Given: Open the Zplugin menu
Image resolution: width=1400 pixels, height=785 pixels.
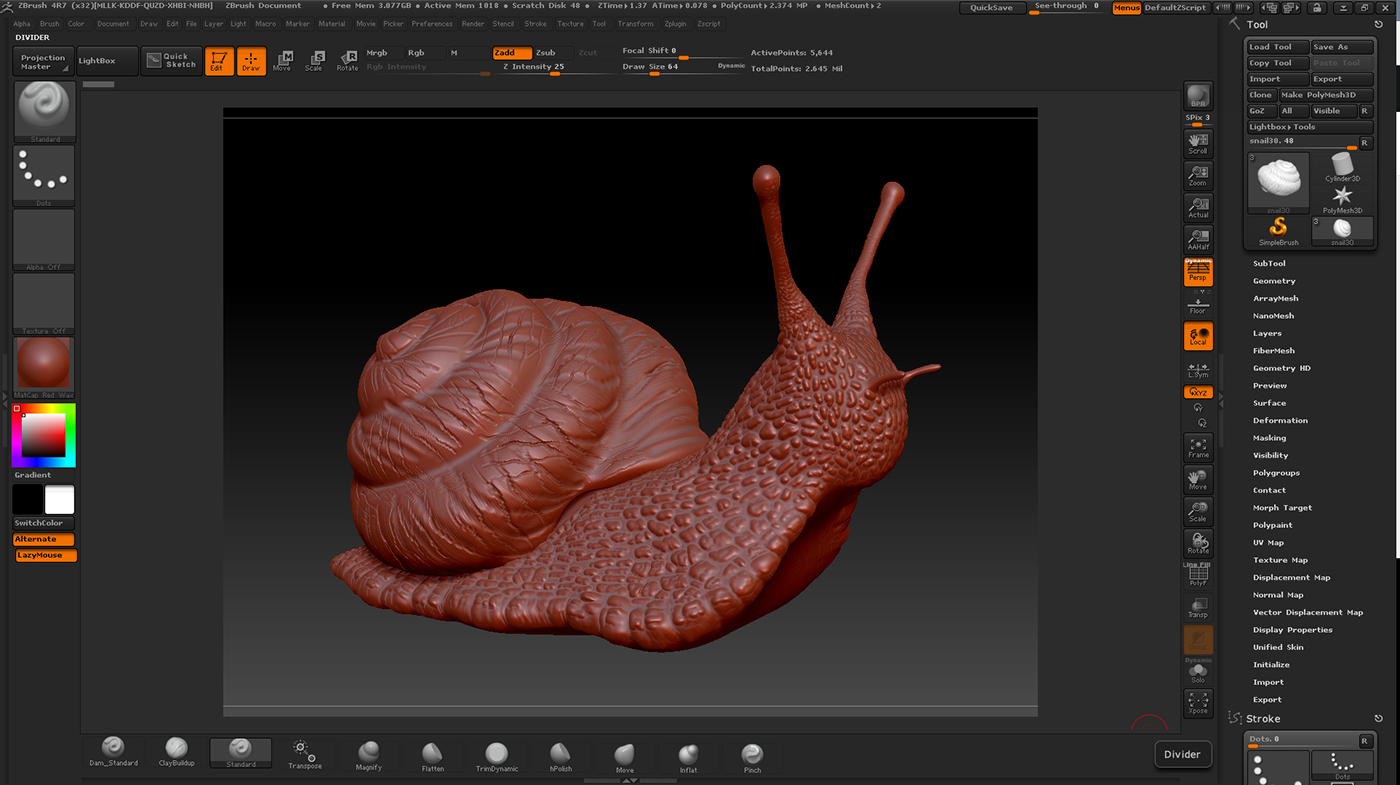Looking at the screenshot, I should (675, 23).
